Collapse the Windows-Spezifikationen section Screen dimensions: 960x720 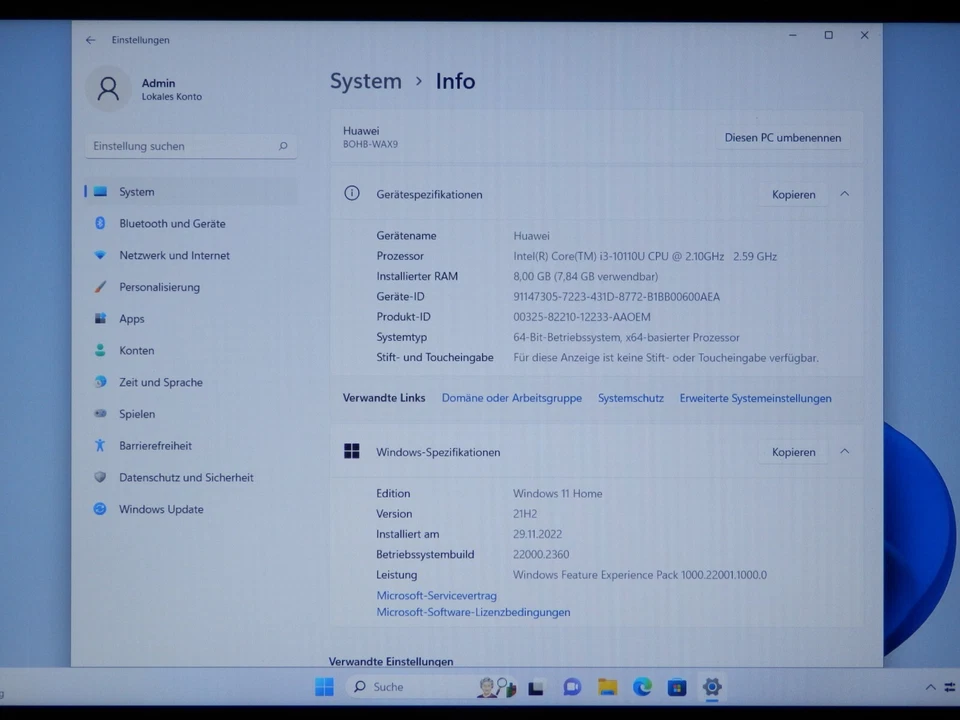pyautogui.click(x=845, y=452)
